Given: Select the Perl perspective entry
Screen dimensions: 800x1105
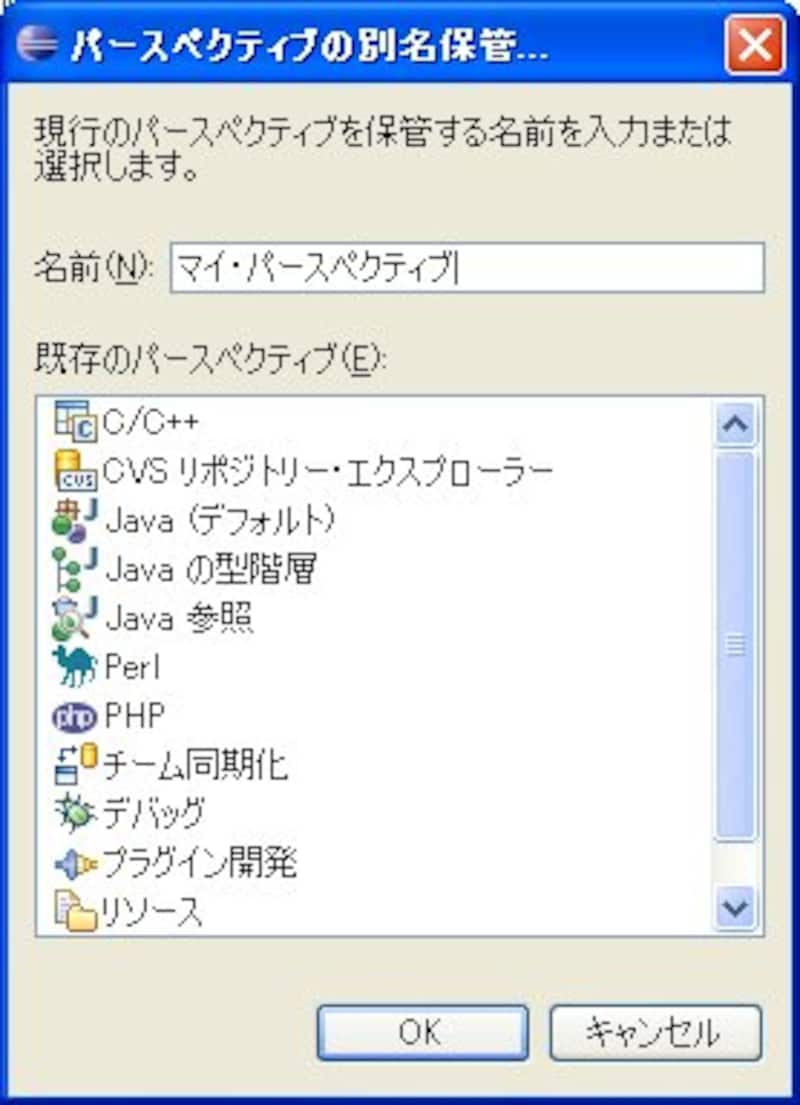Looking at the screenshot, I should 132,667.
